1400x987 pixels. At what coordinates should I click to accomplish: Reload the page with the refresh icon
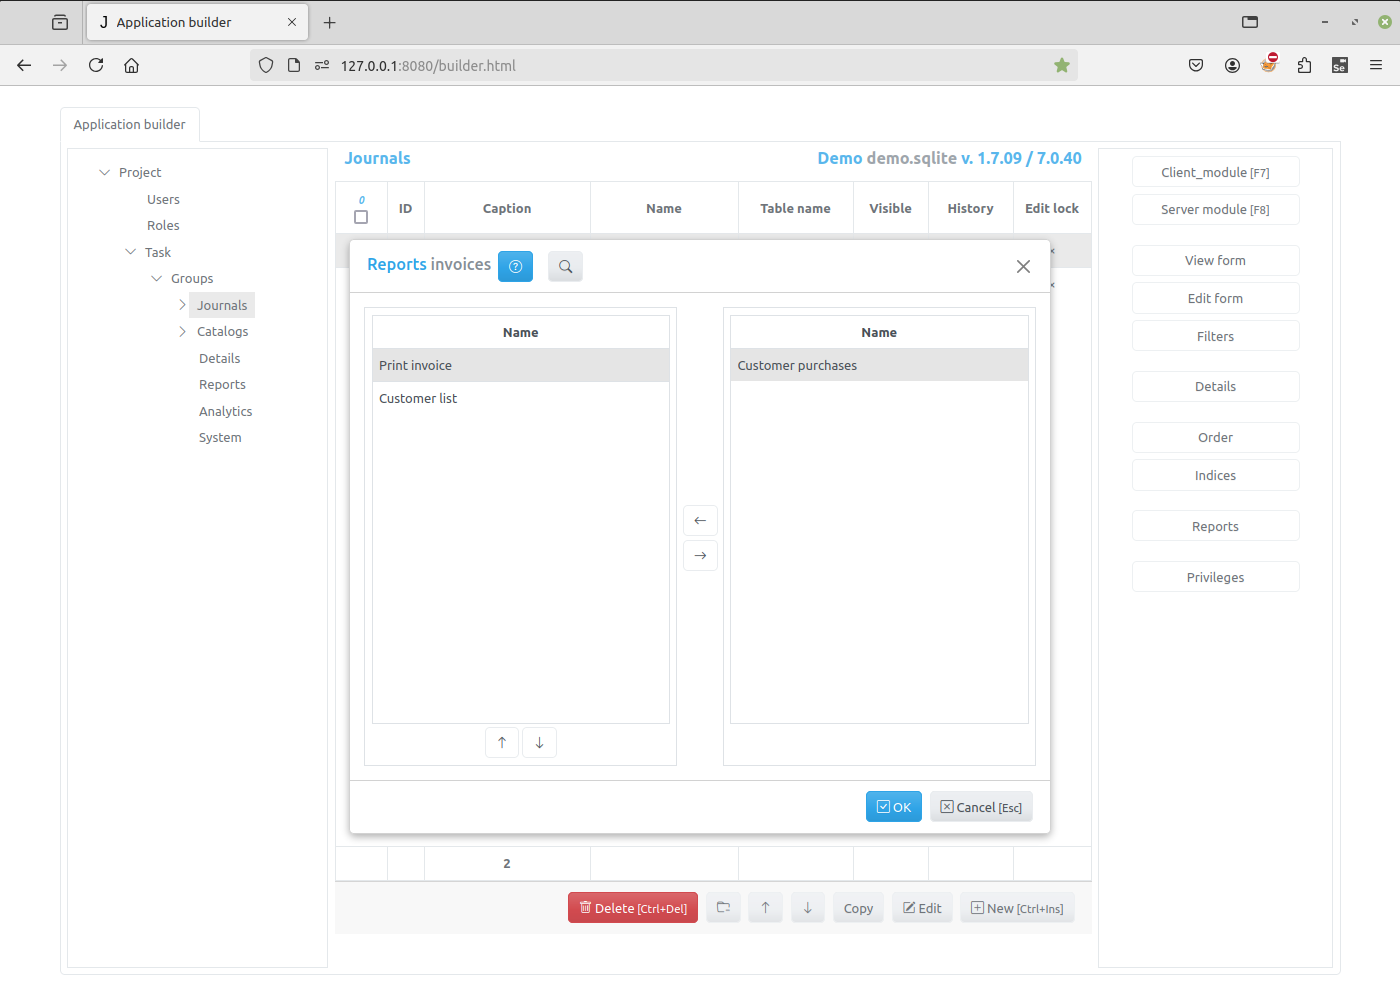(96, 65)
